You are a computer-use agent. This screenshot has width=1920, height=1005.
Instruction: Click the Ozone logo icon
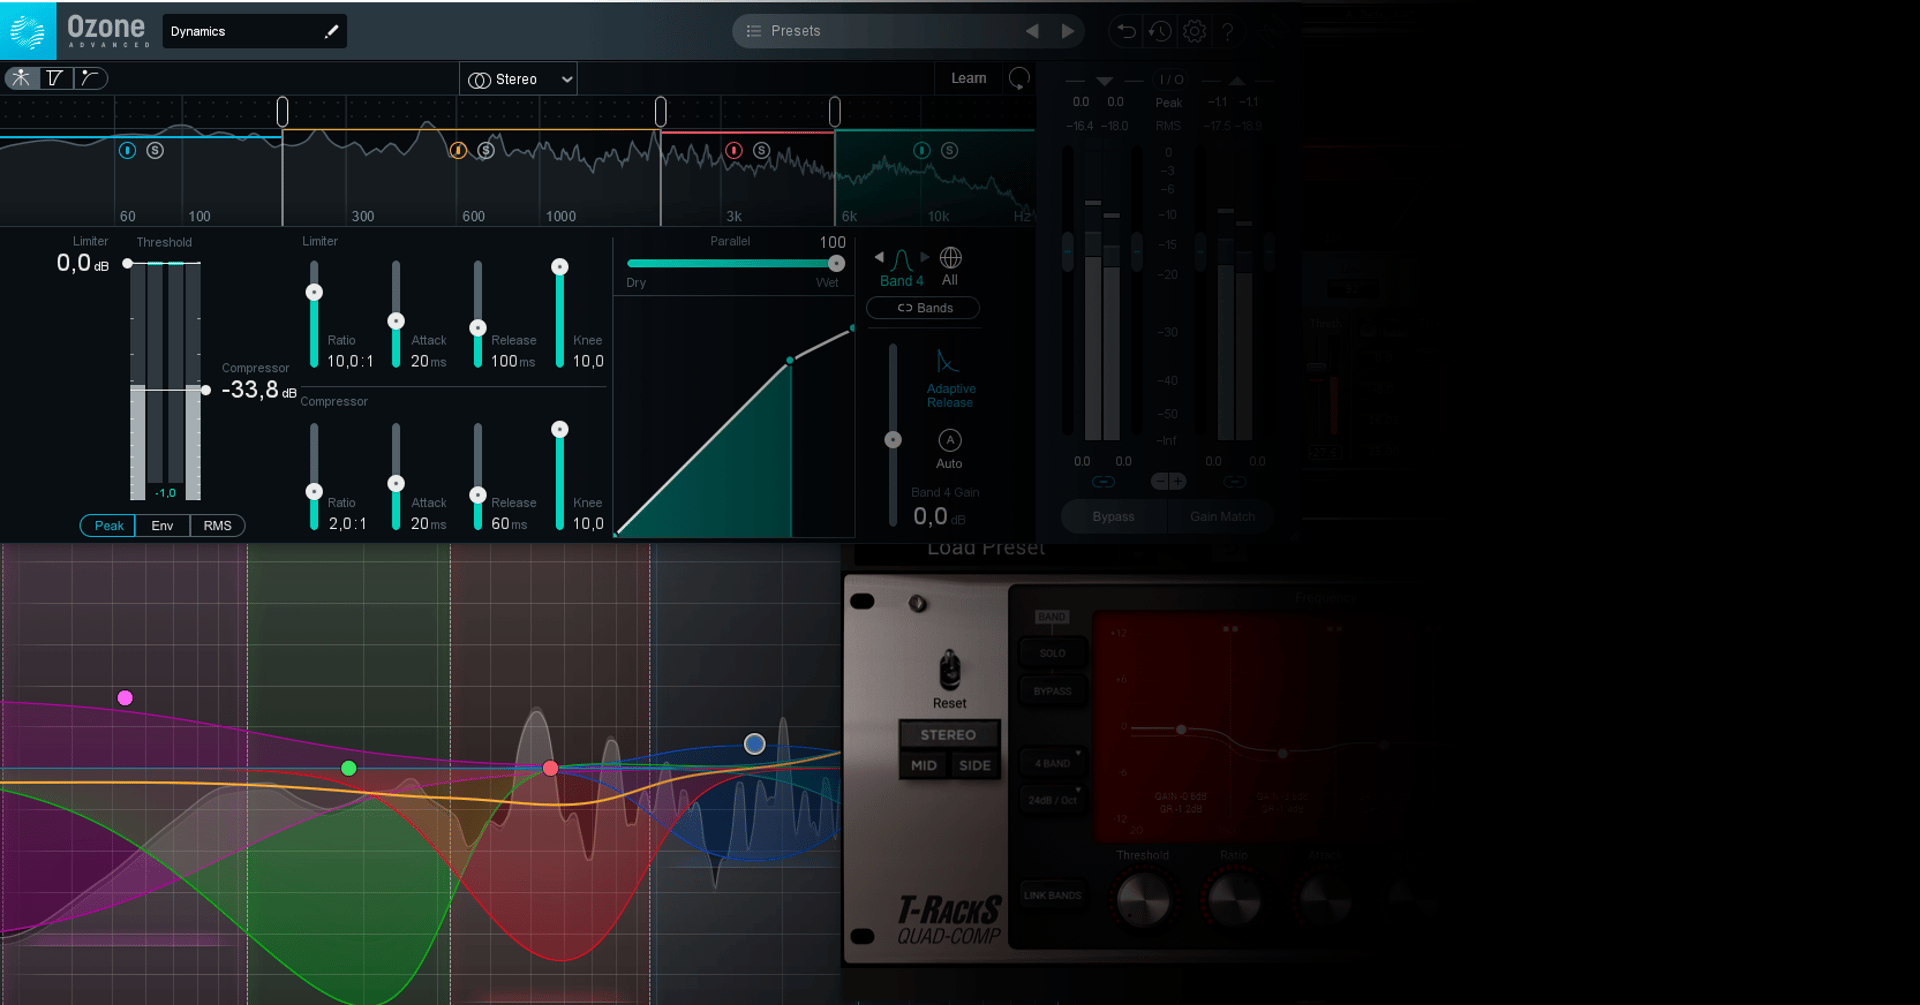pyautogui.click(x=28, y=31)
